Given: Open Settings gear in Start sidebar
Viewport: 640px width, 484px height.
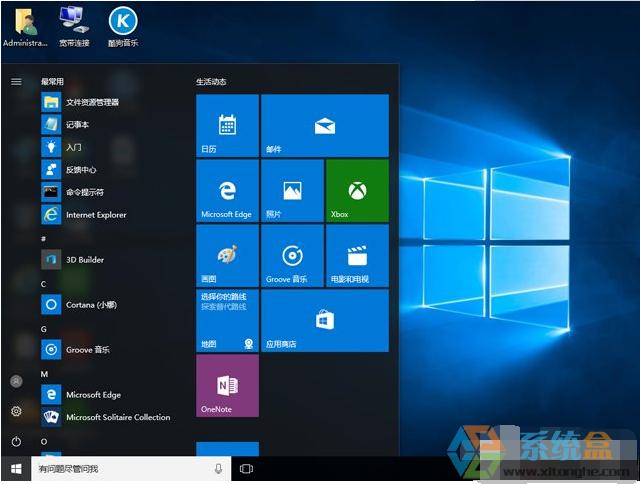Looking at the screenshot, I should coord(16,411).
